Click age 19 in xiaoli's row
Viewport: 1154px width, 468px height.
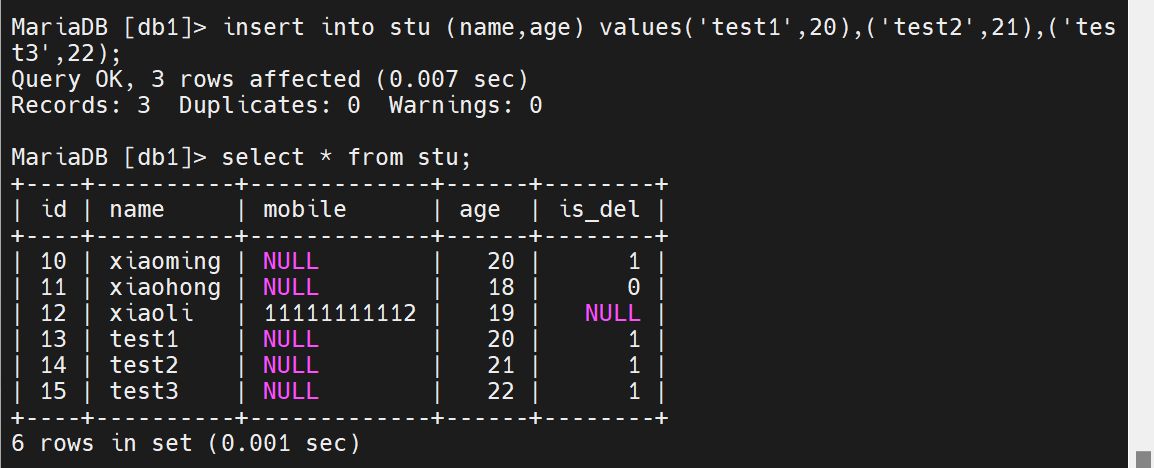coord(500,313)
